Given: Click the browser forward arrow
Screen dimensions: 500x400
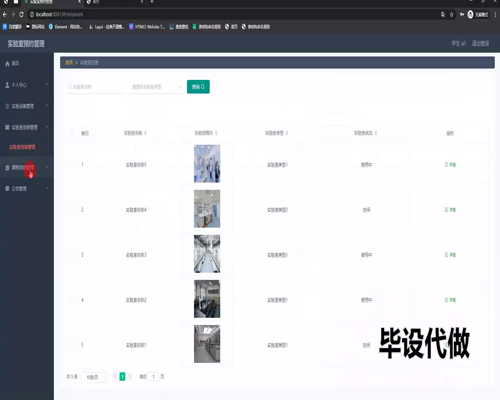Looking at the screenshot, I should (x=13, y=14).
